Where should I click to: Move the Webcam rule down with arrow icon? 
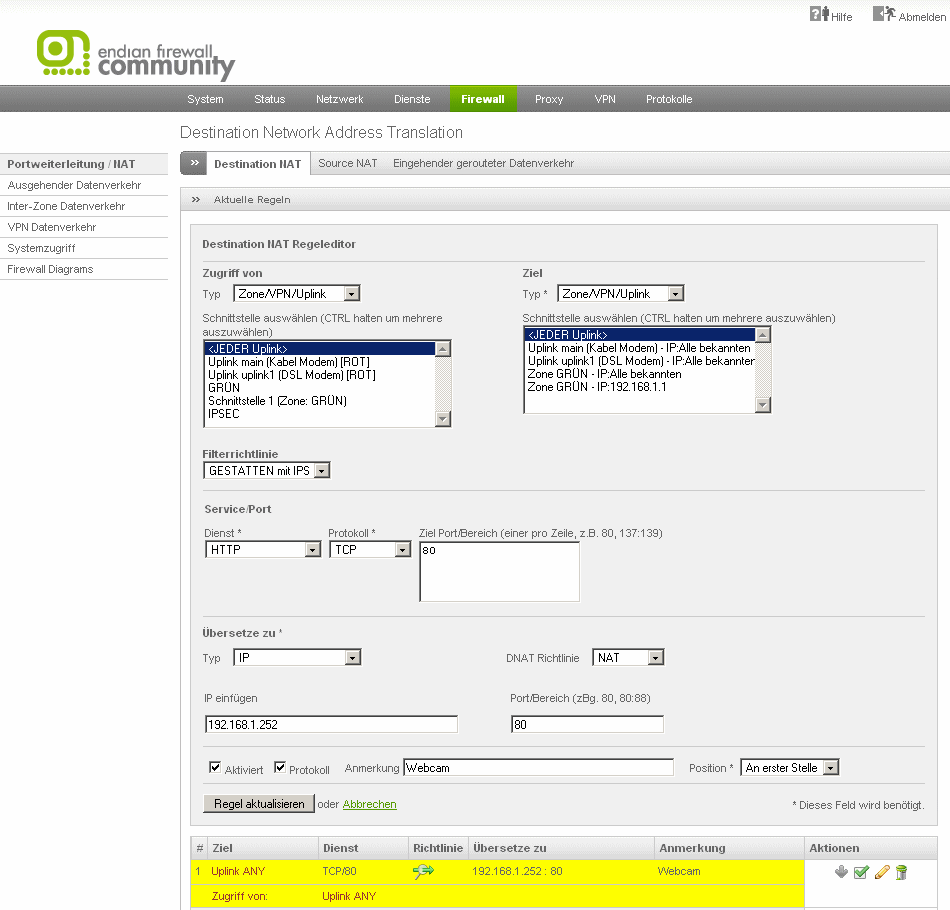[x=841, y=872]
